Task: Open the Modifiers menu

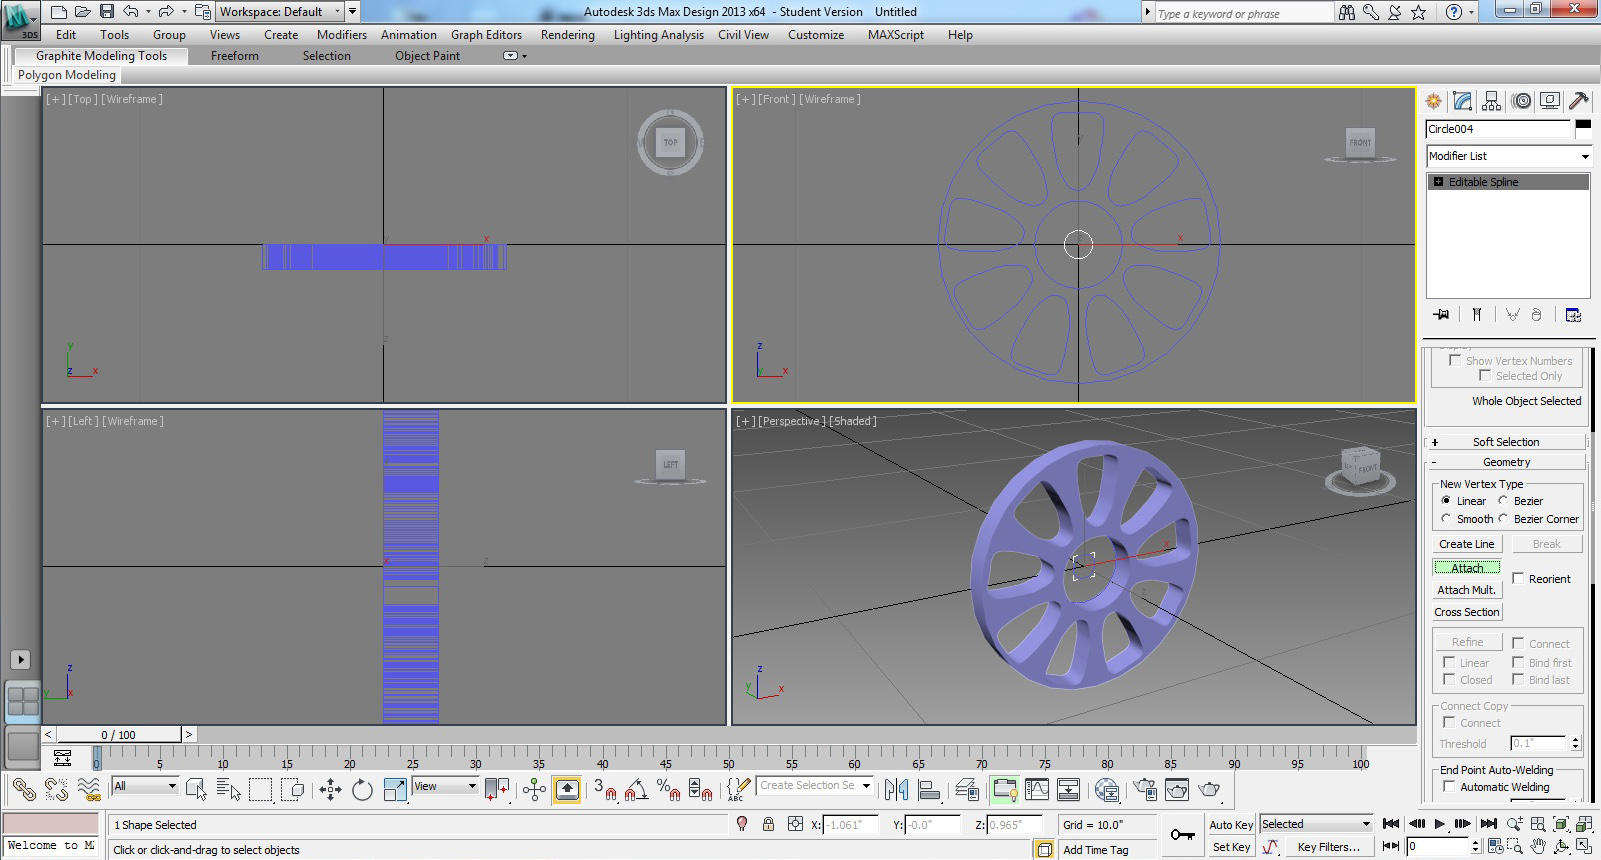Action: click(342, 35)
